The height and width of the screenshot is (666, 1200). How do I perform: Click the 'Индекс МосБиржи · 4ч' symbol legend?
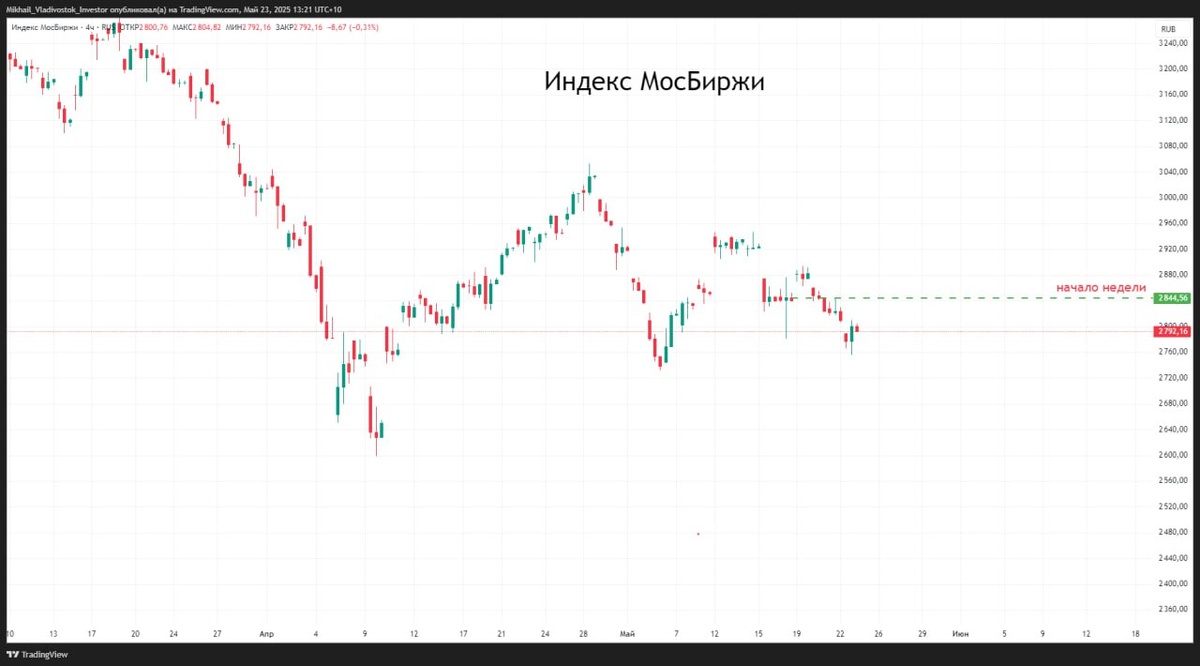(x=53, y=27)
